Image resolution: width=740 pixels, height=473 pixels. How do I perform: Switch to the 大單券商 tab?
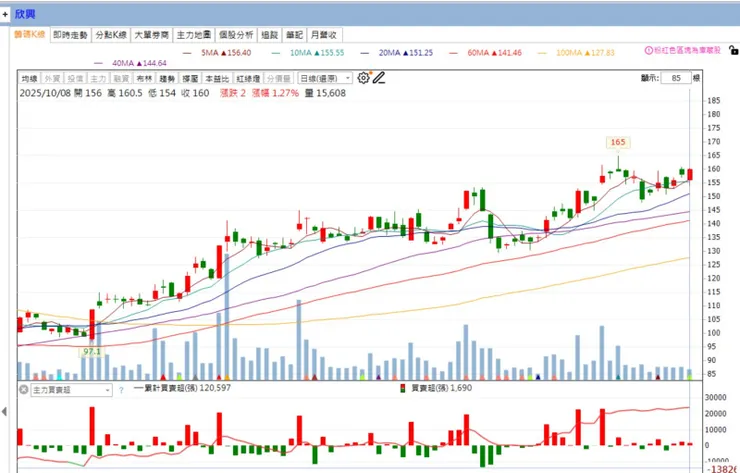(x=151, y=35)
